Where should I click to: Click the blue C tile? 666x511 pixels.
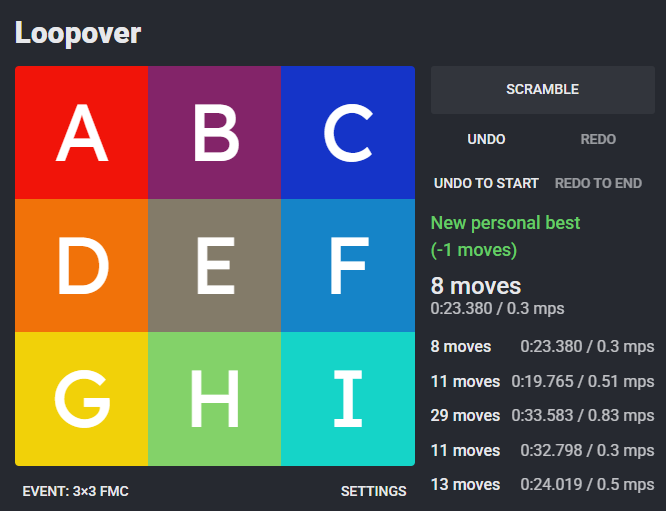[348, 133]
